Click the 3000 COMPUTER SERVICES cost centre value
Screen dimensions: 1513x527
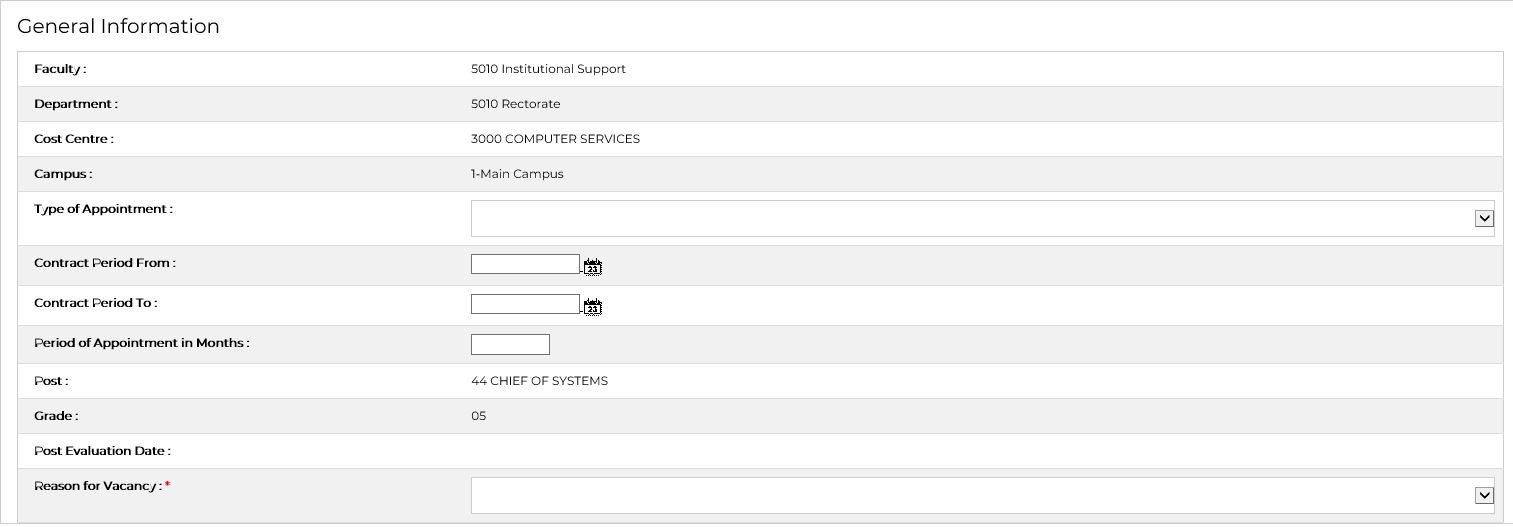555,139
